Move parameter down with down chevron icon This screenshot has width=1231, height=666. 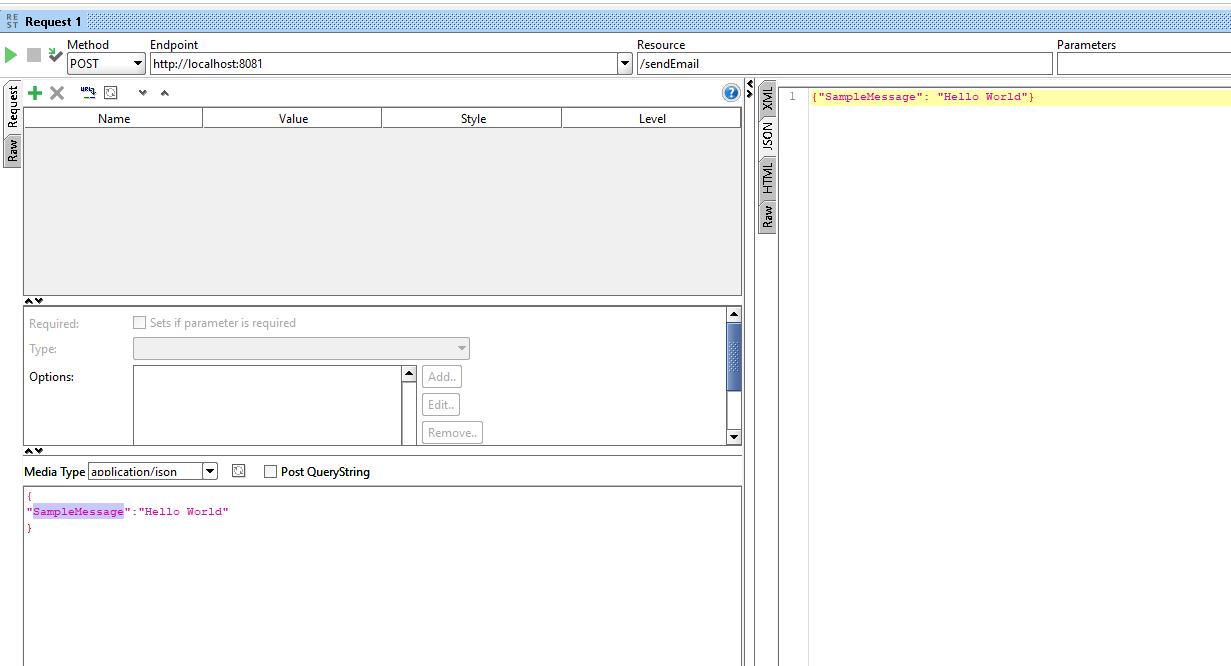click(x=142, y=93)
